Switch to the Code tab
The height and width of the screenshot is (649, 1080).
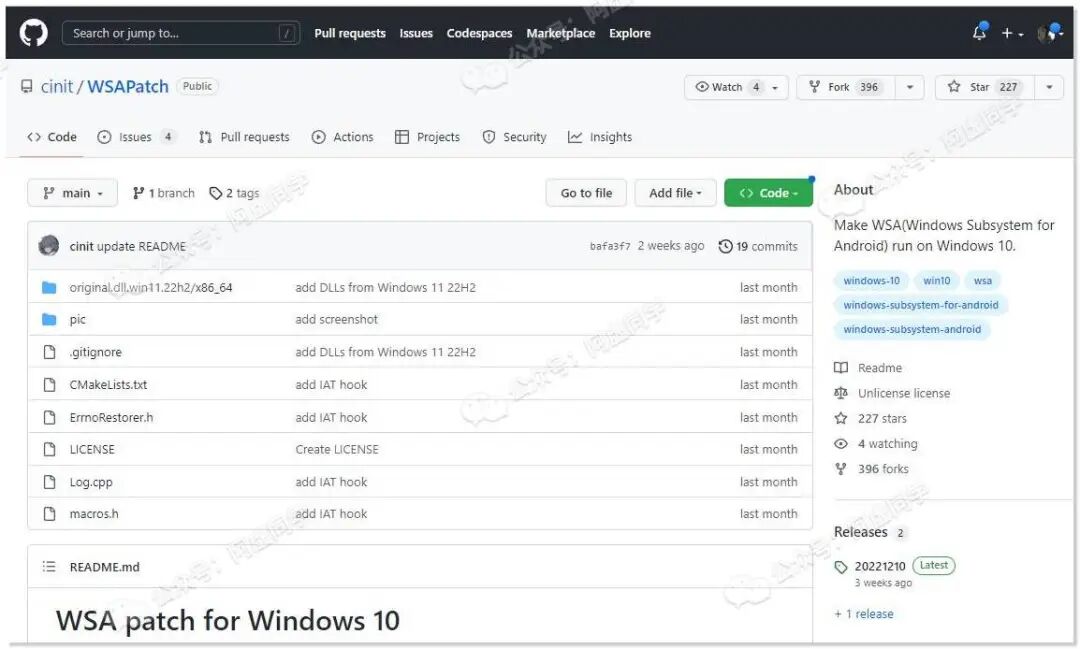(x=52, y=137)
